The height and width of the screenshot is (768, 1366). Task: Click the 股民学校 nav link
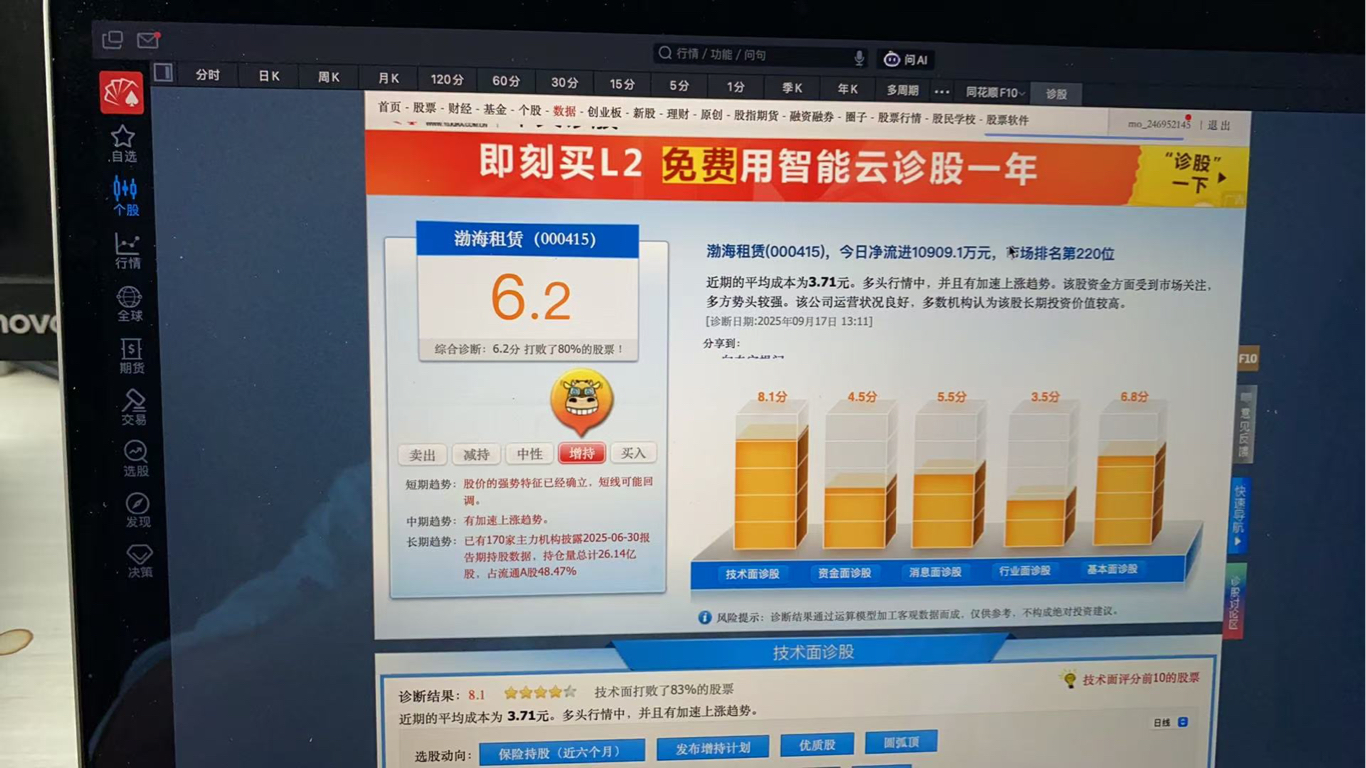954,119
